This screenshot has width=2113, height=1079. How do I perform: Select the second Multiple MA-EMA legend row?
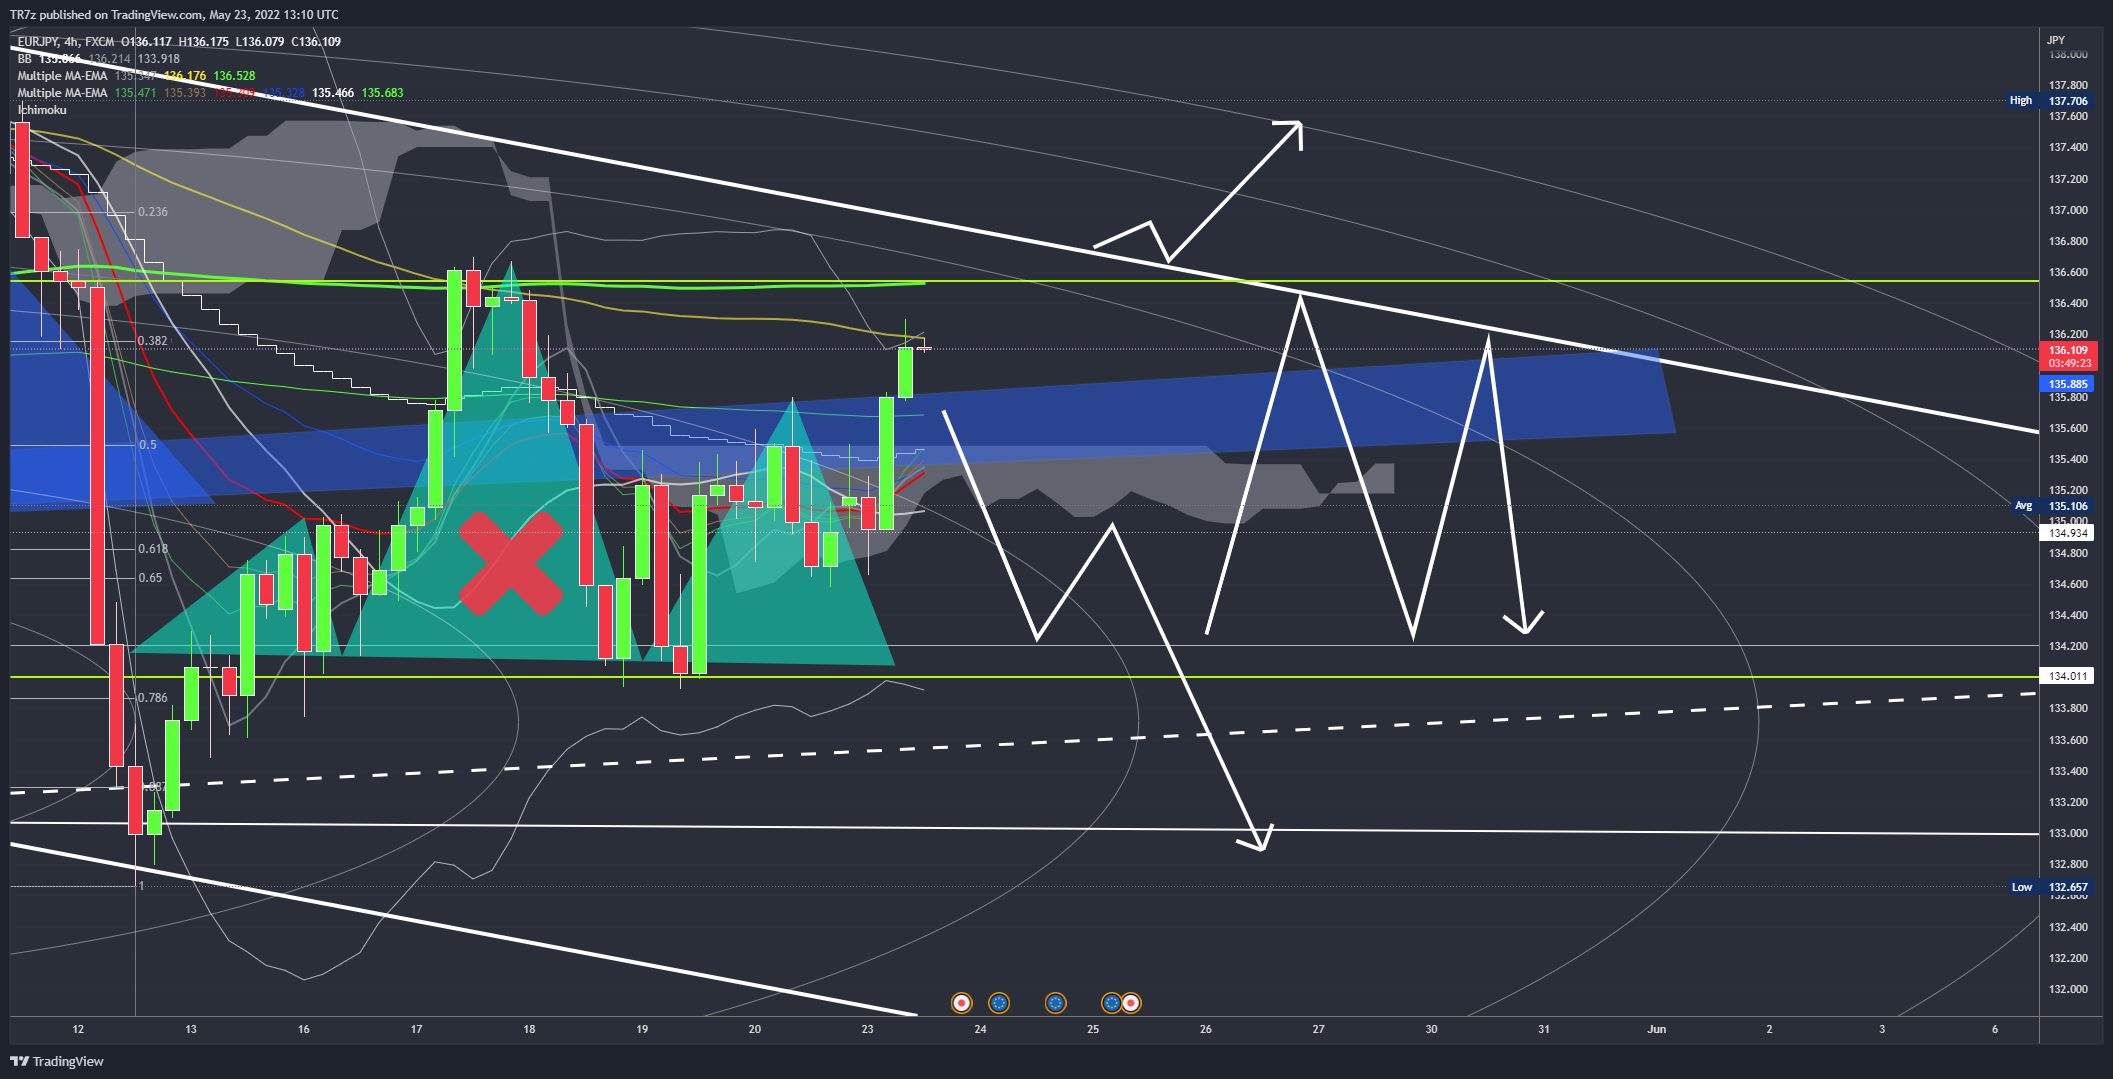(210, 93)
